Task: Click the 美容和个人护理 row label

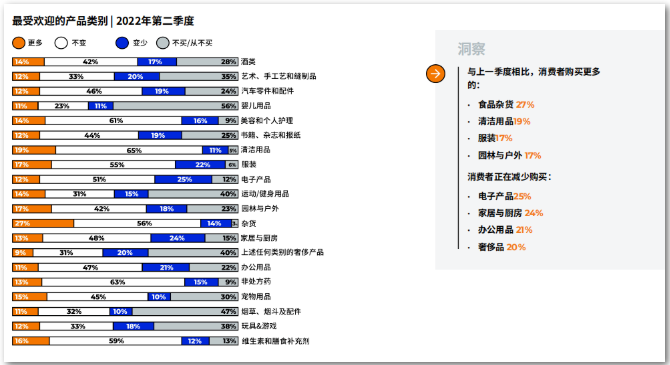Action: tap(267, 121)
